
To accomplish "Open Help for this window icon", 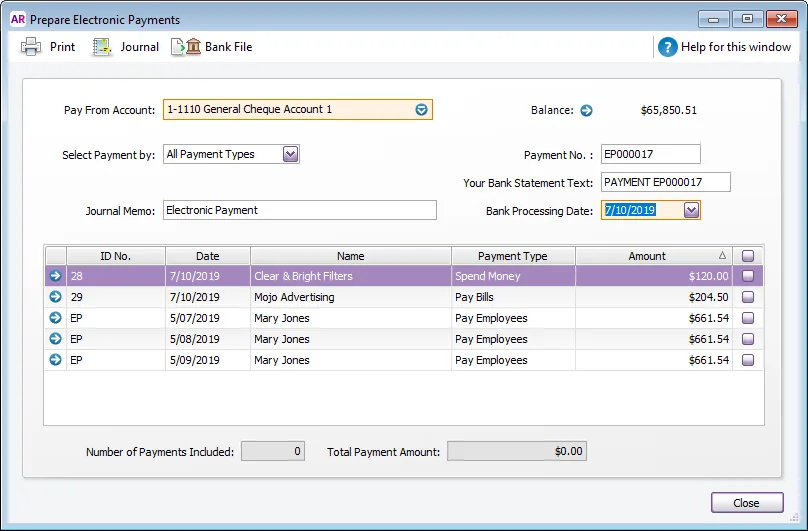I will click(x=667, y=47).
